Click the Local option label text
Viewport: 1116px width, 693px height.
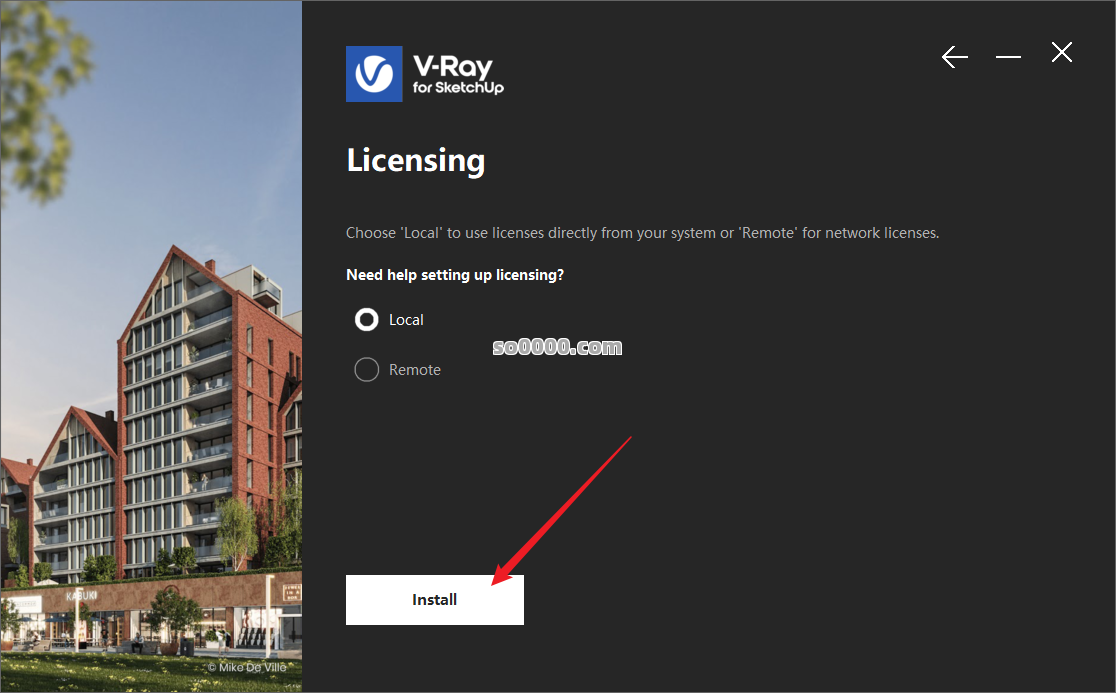coord(406,320)
